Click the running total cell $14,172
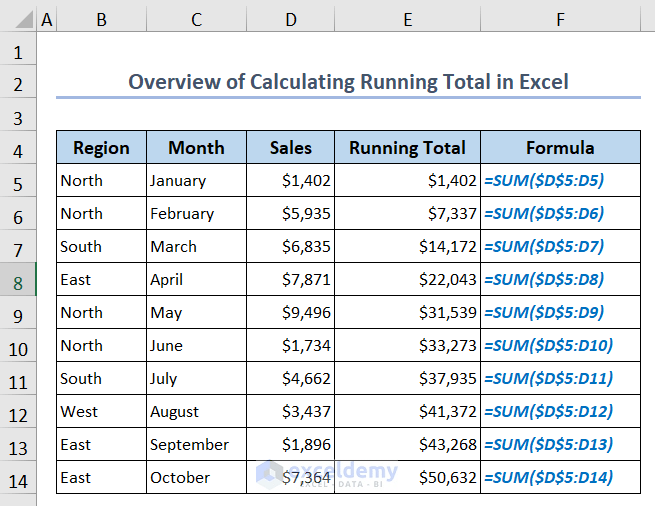The width and height of the screenshot is (655, 506). 407,247
